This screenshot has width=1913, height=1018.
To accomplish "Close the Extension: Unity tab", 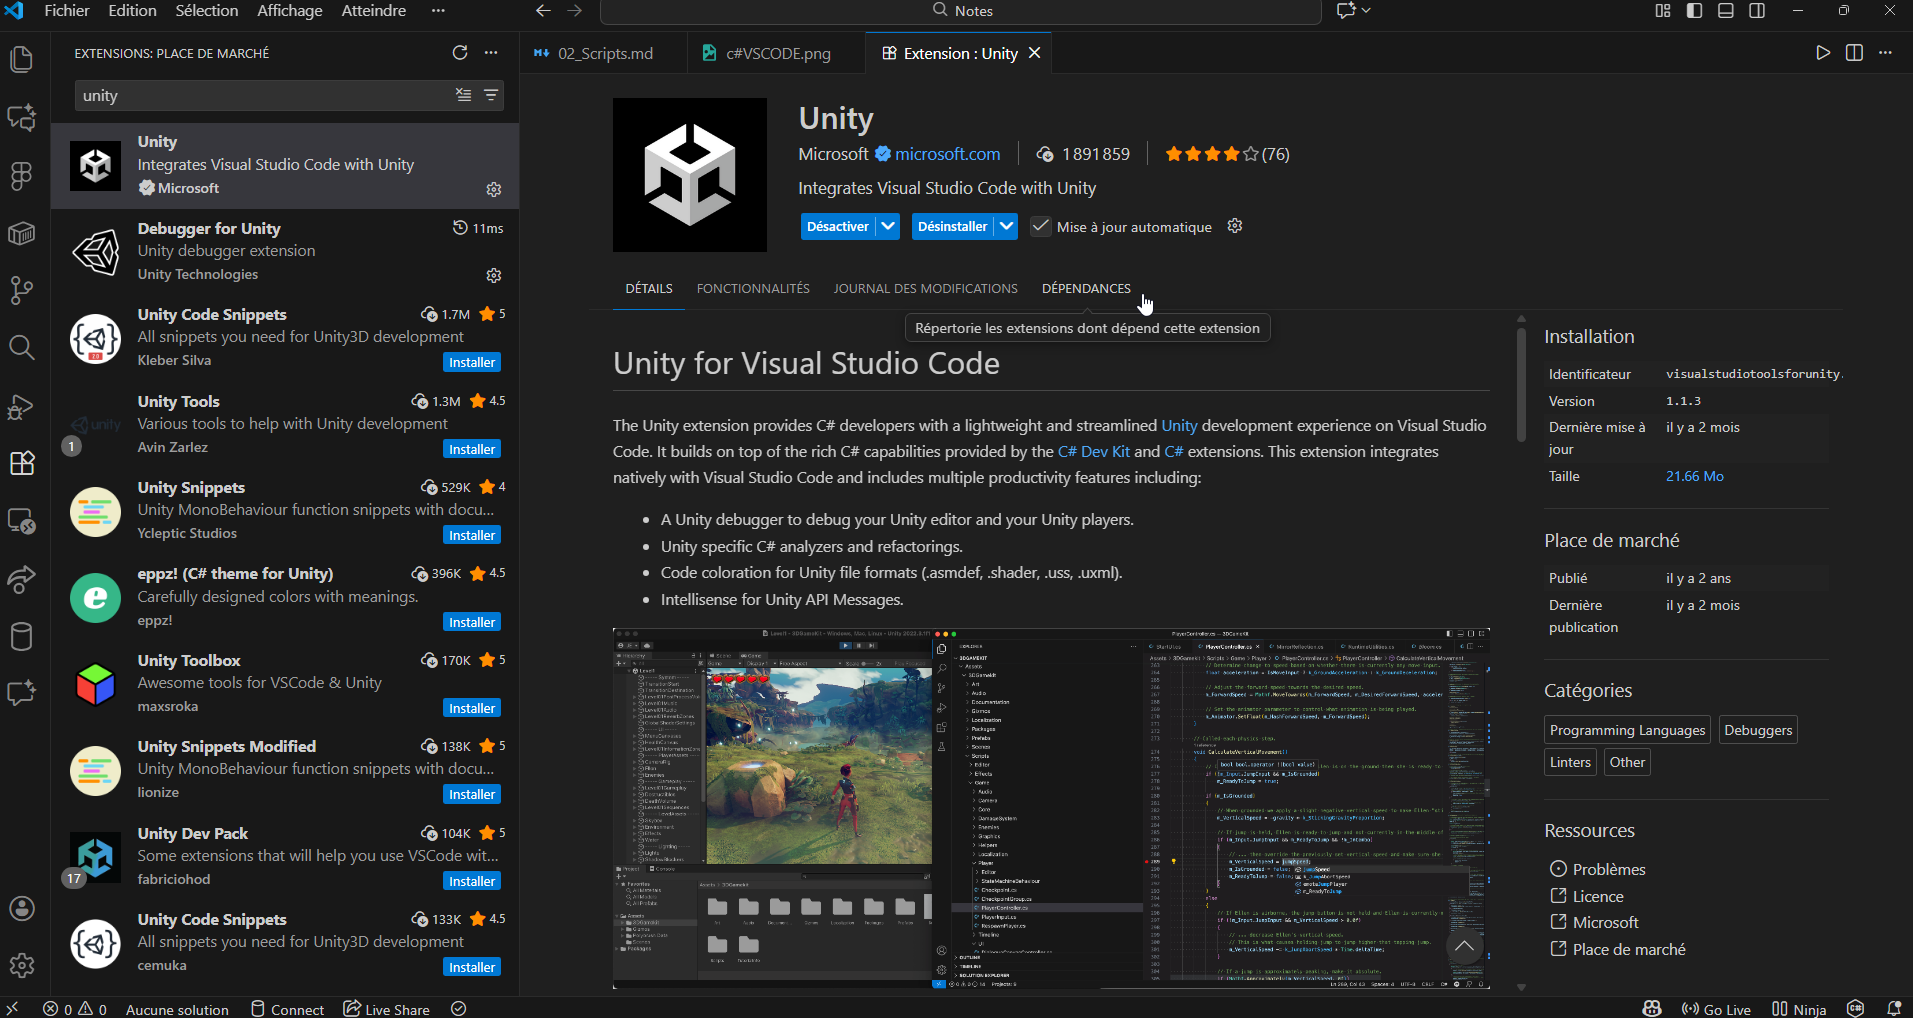I will coord(1035,53).
